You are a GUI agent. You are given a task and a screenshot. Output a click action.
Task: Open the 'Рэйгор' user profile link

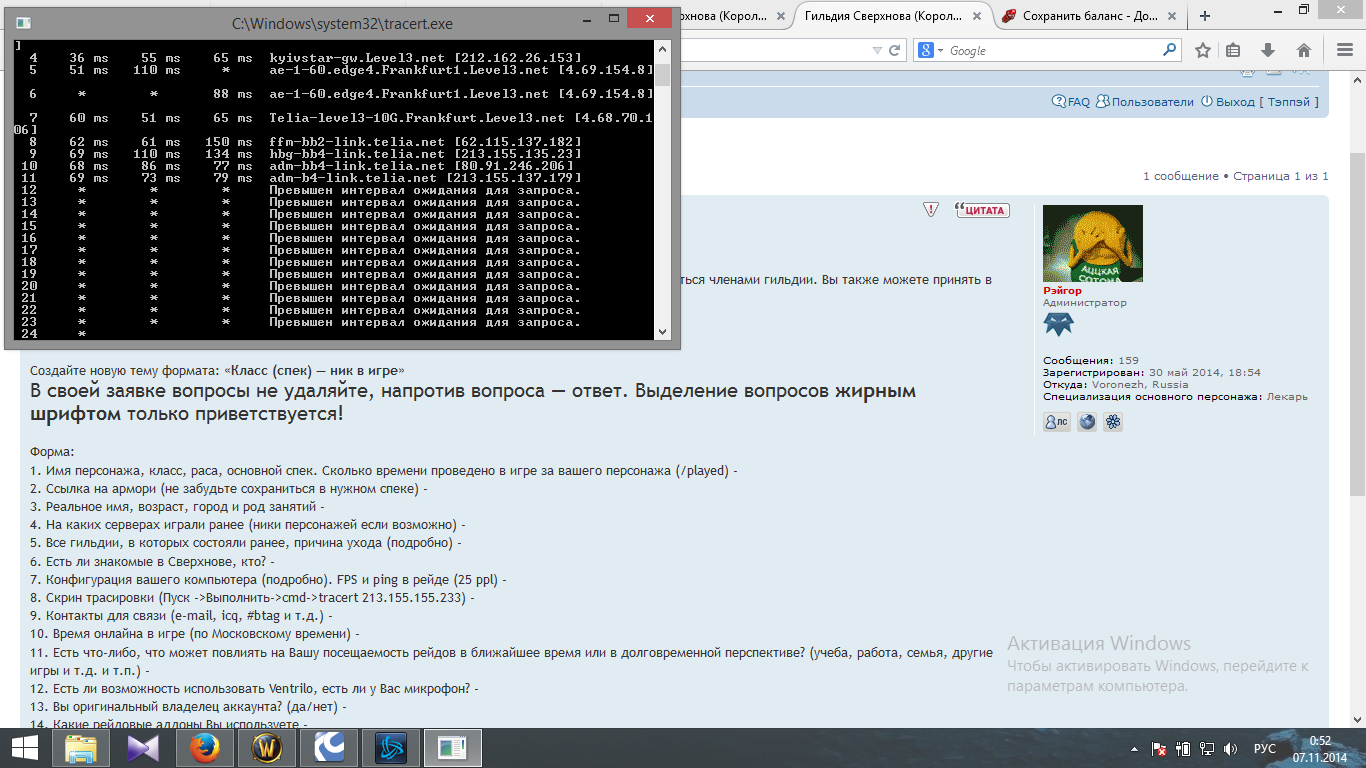pyautogui.click(x=1062, y=290)
